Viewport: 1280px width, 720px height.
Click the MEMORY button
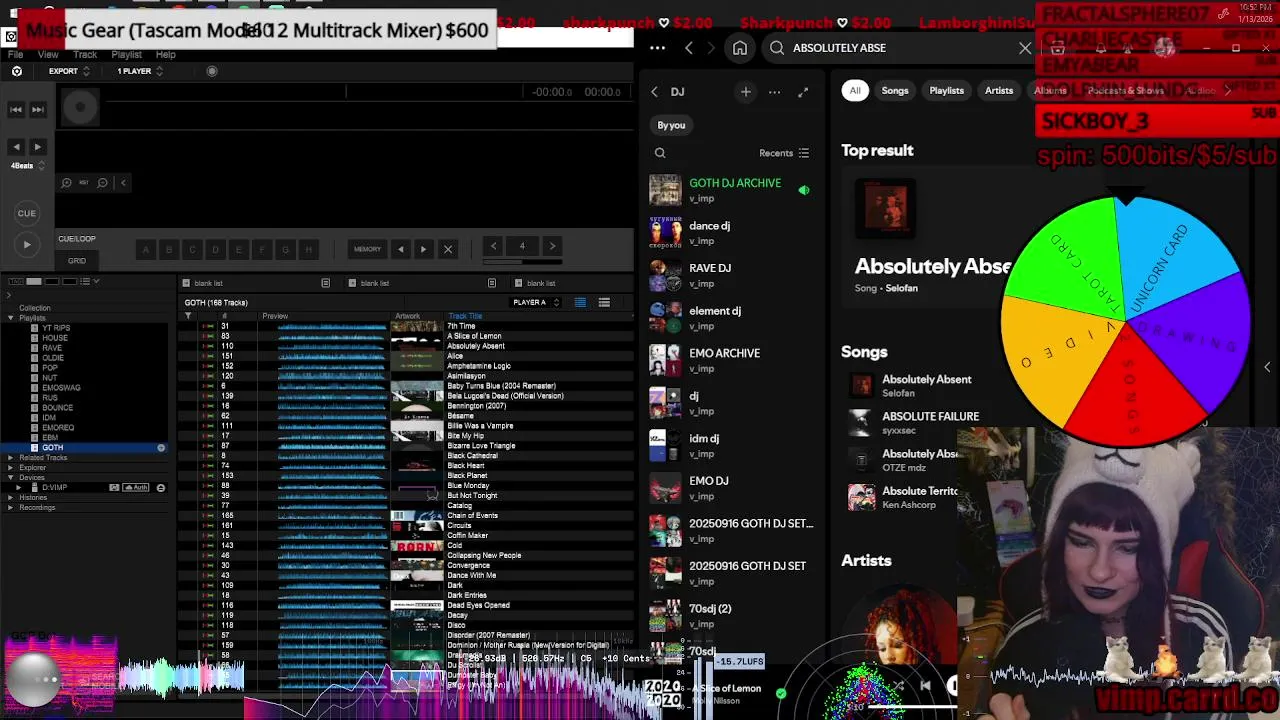tap(367, 249)
